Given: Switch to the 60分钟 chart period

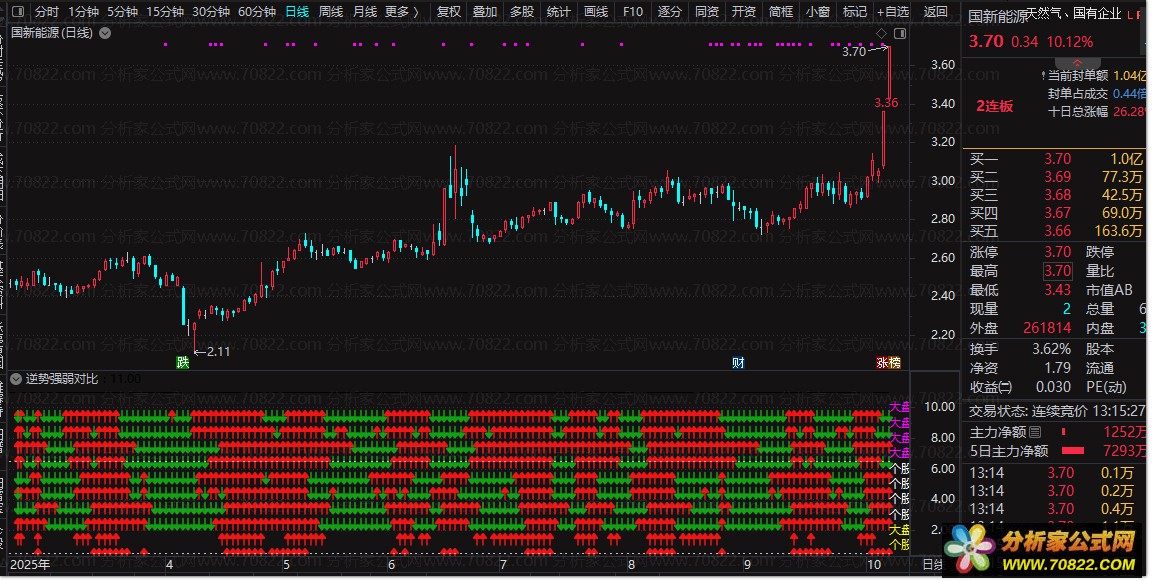Looking at the screenshot, I should pos(257,12).
